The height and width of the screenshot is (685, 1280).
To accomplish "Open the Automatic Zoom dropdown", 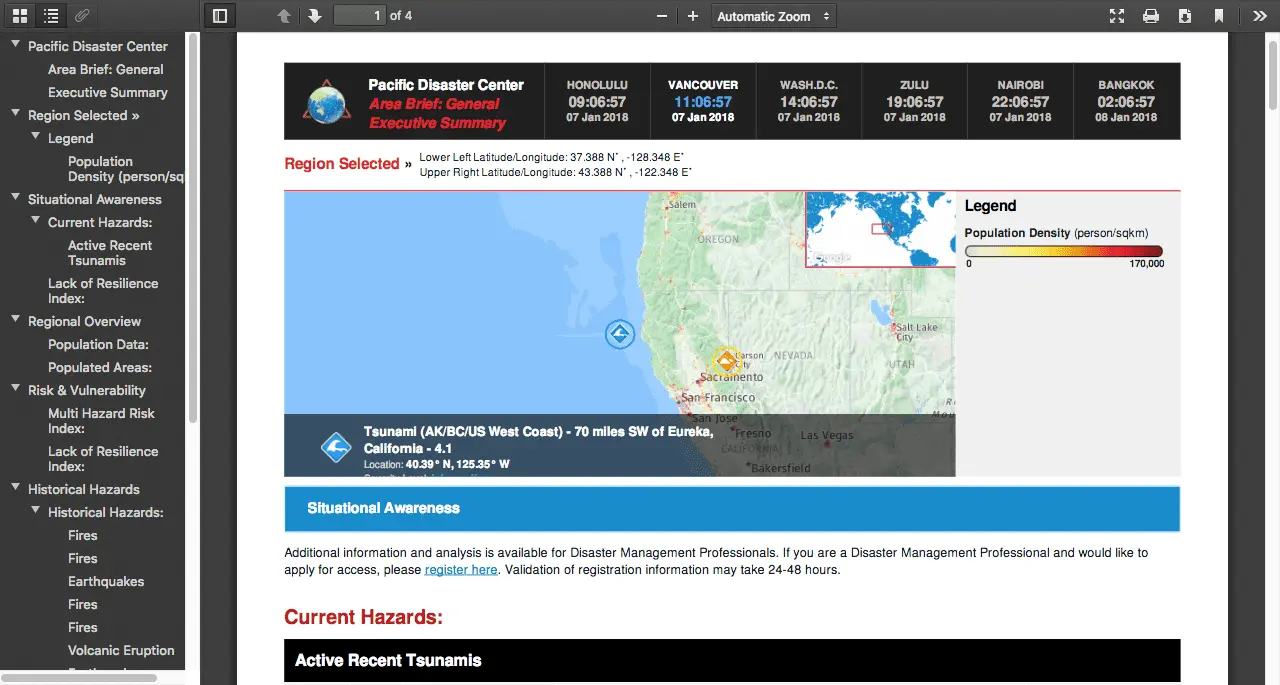I will click(x=773, y=16).
